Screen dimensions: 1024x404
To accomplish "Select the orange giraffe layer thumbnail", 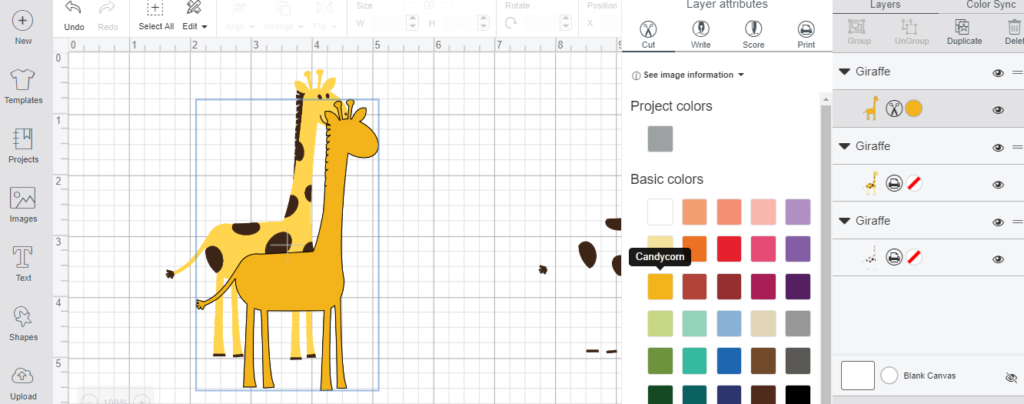I will click(871, 108).
